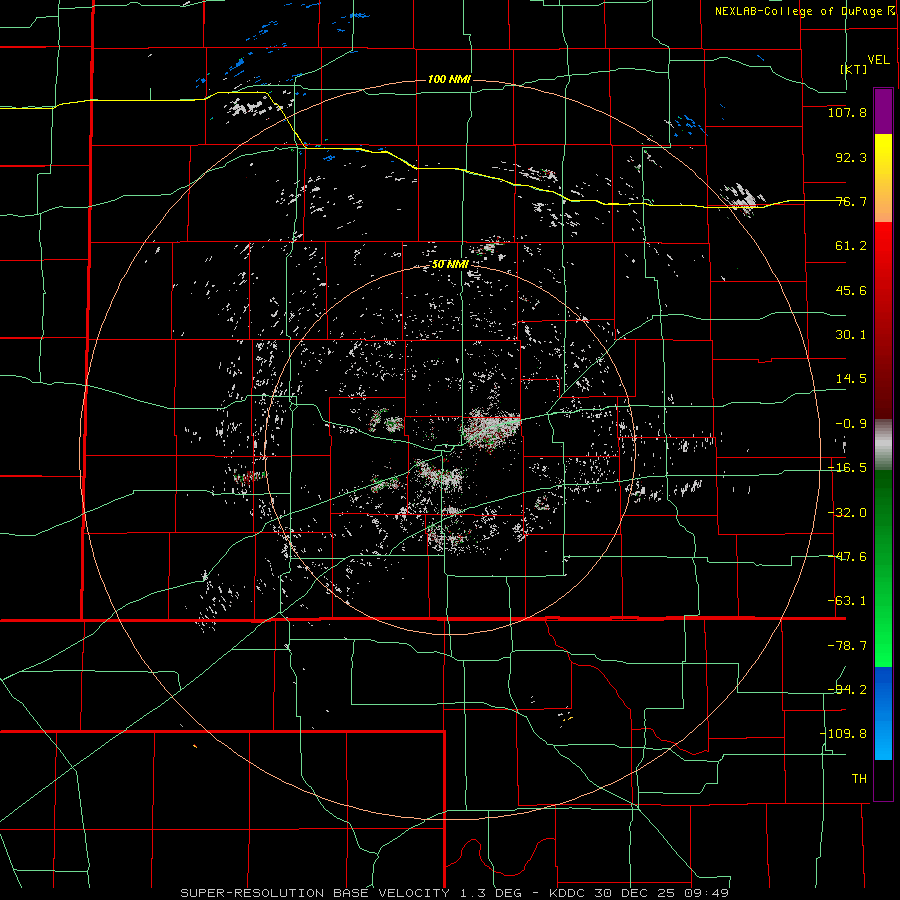Pick the green band of the velocity color bar

[883, 568]
